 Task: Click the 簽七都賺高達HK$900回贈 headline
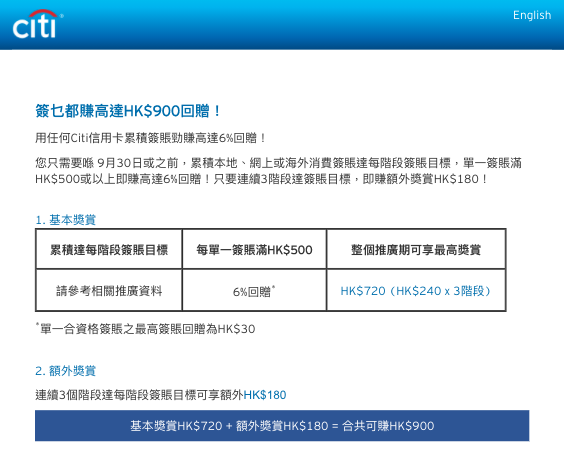[x=128, y=111]
